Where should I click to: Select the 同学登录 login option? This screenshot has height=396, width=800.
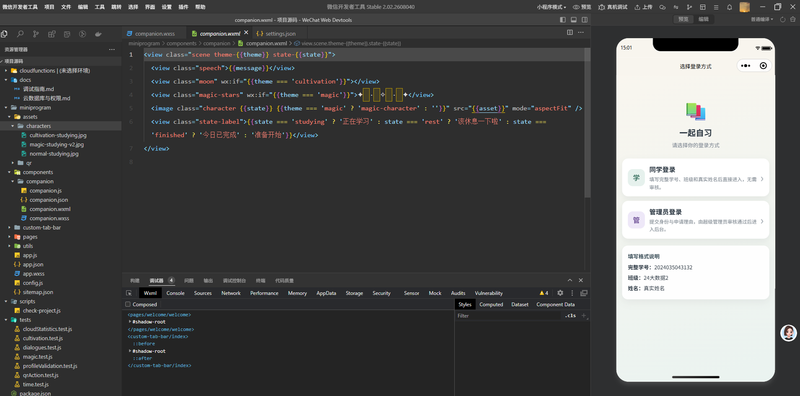click(x=695, y=178)
